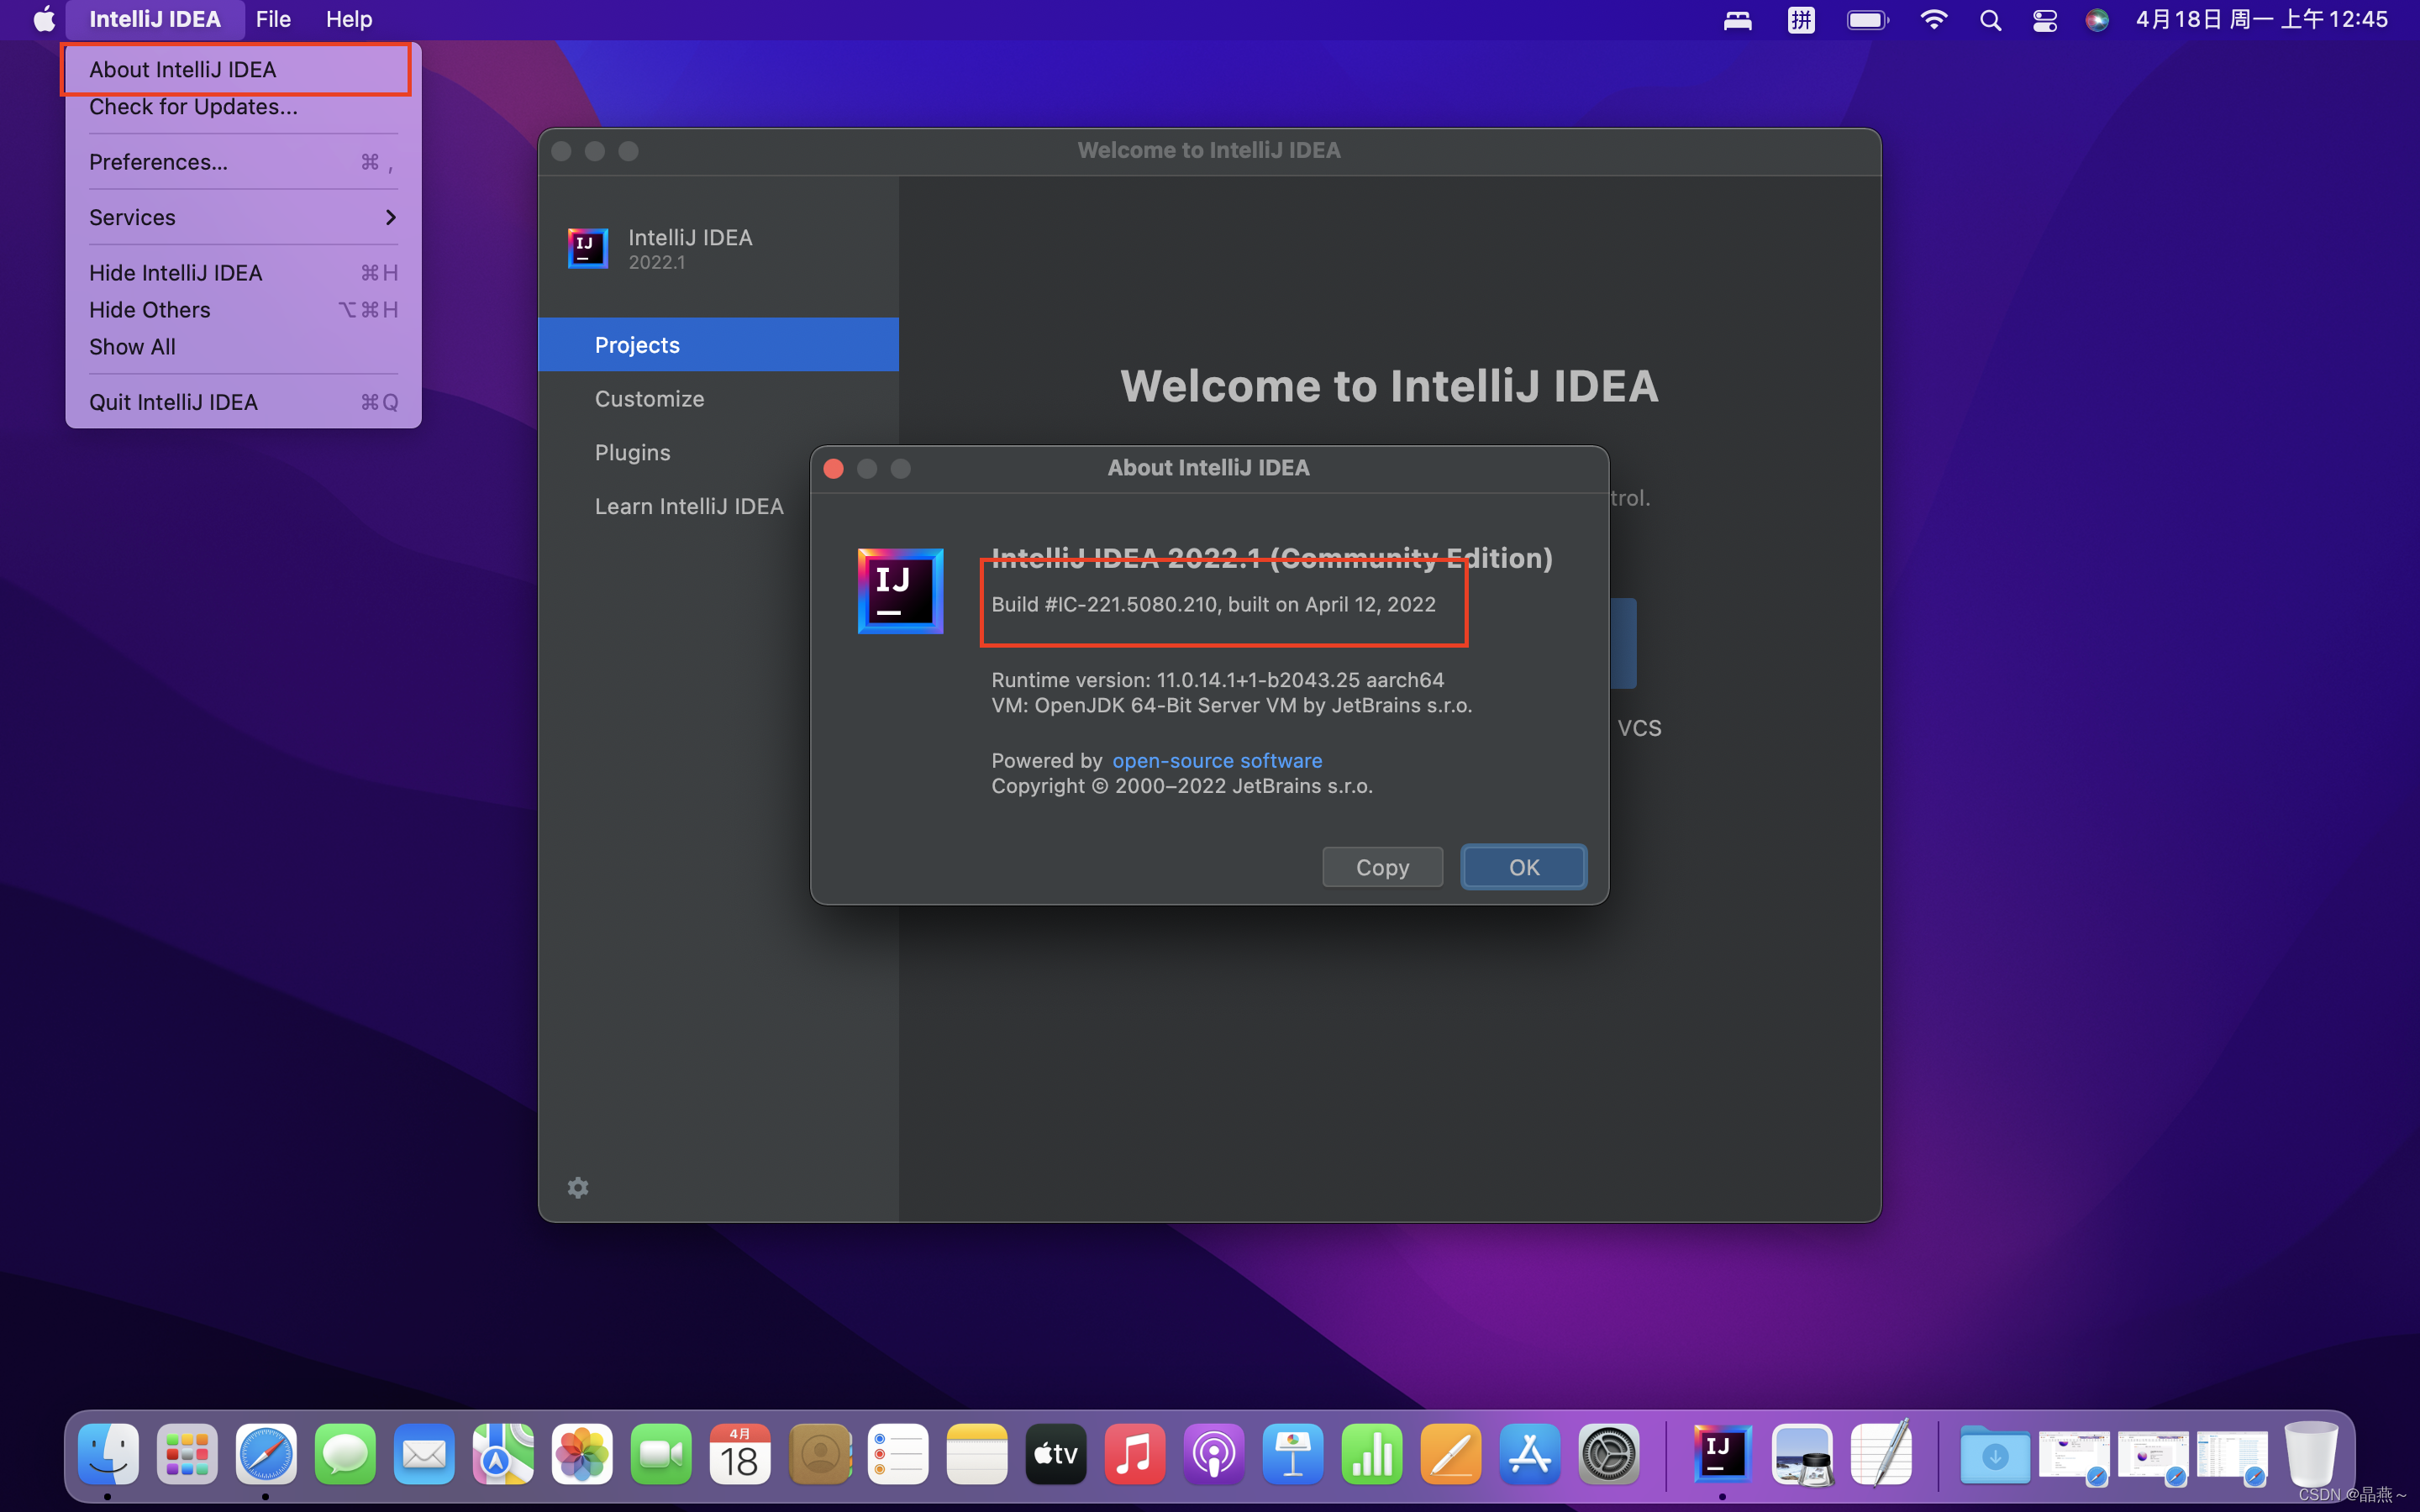Launch Safari from the Dock
The height and width of the screenshot is (1512, 2420).
pyautogui.click(x=266, y=1453)
